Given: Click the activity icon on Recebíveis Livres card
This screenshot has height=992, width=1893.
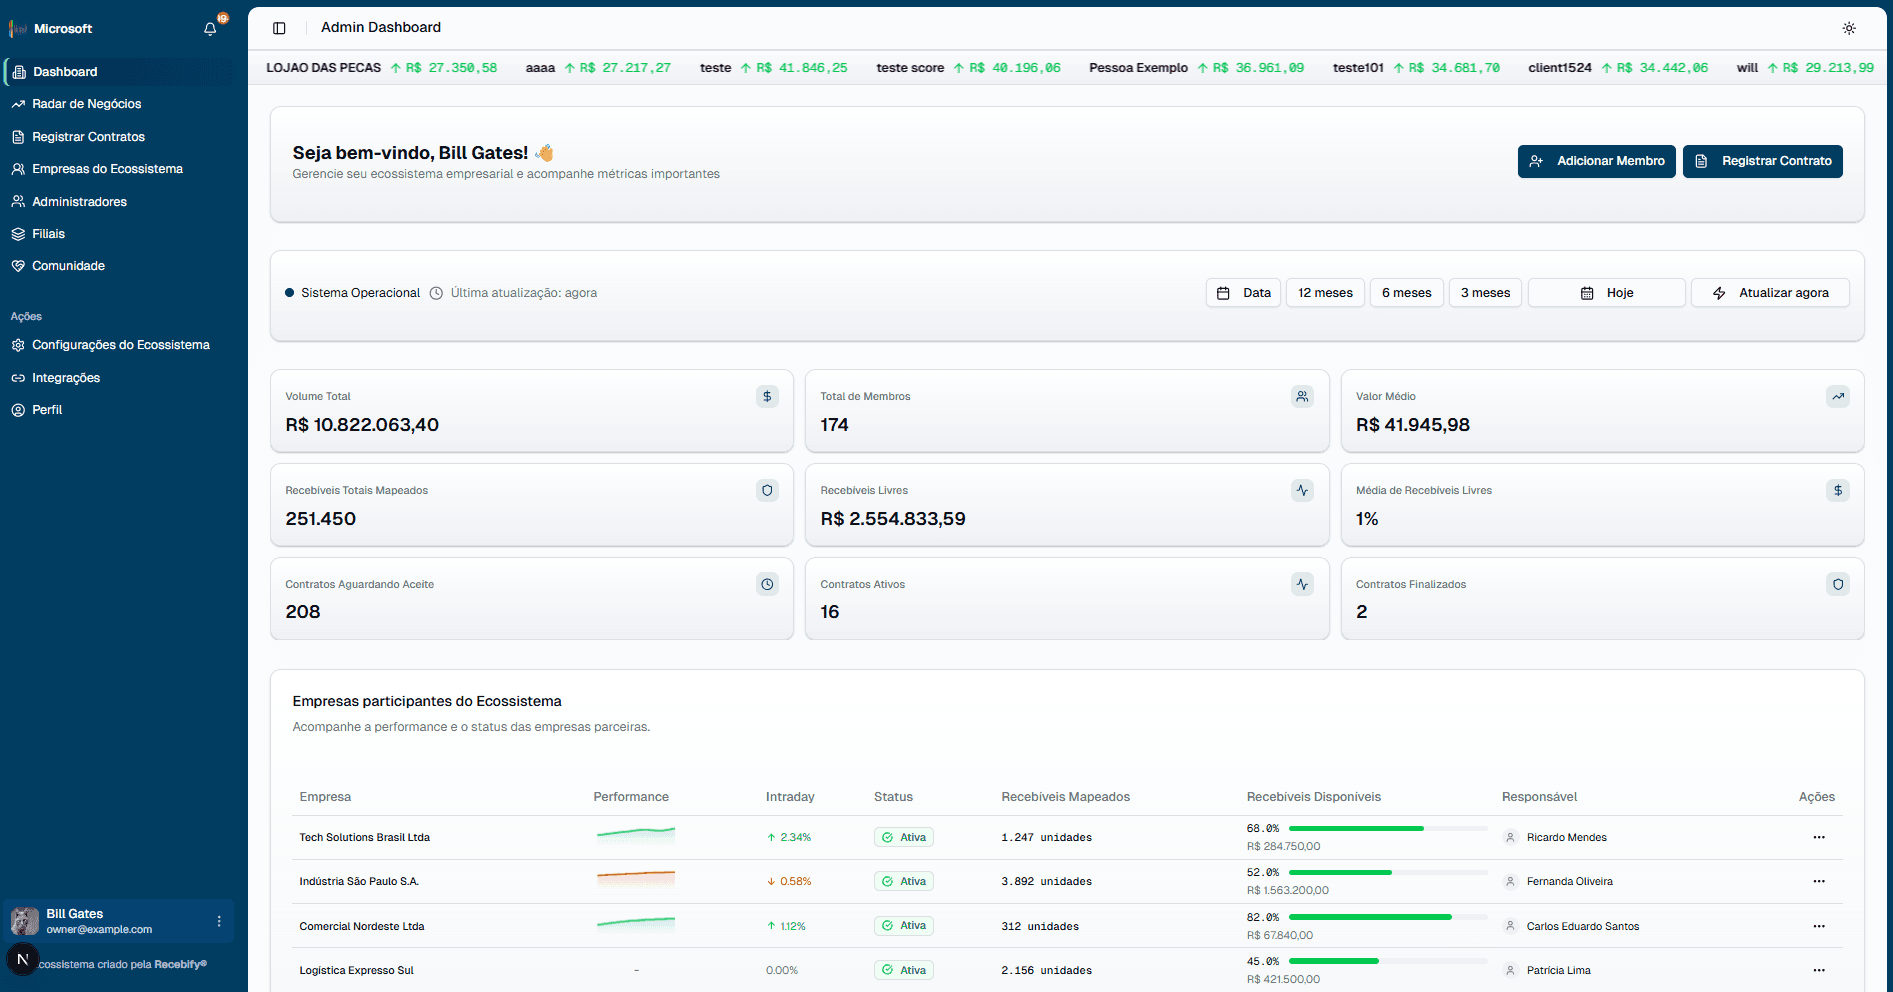Looking at the screenshot, I should 1302,490.
